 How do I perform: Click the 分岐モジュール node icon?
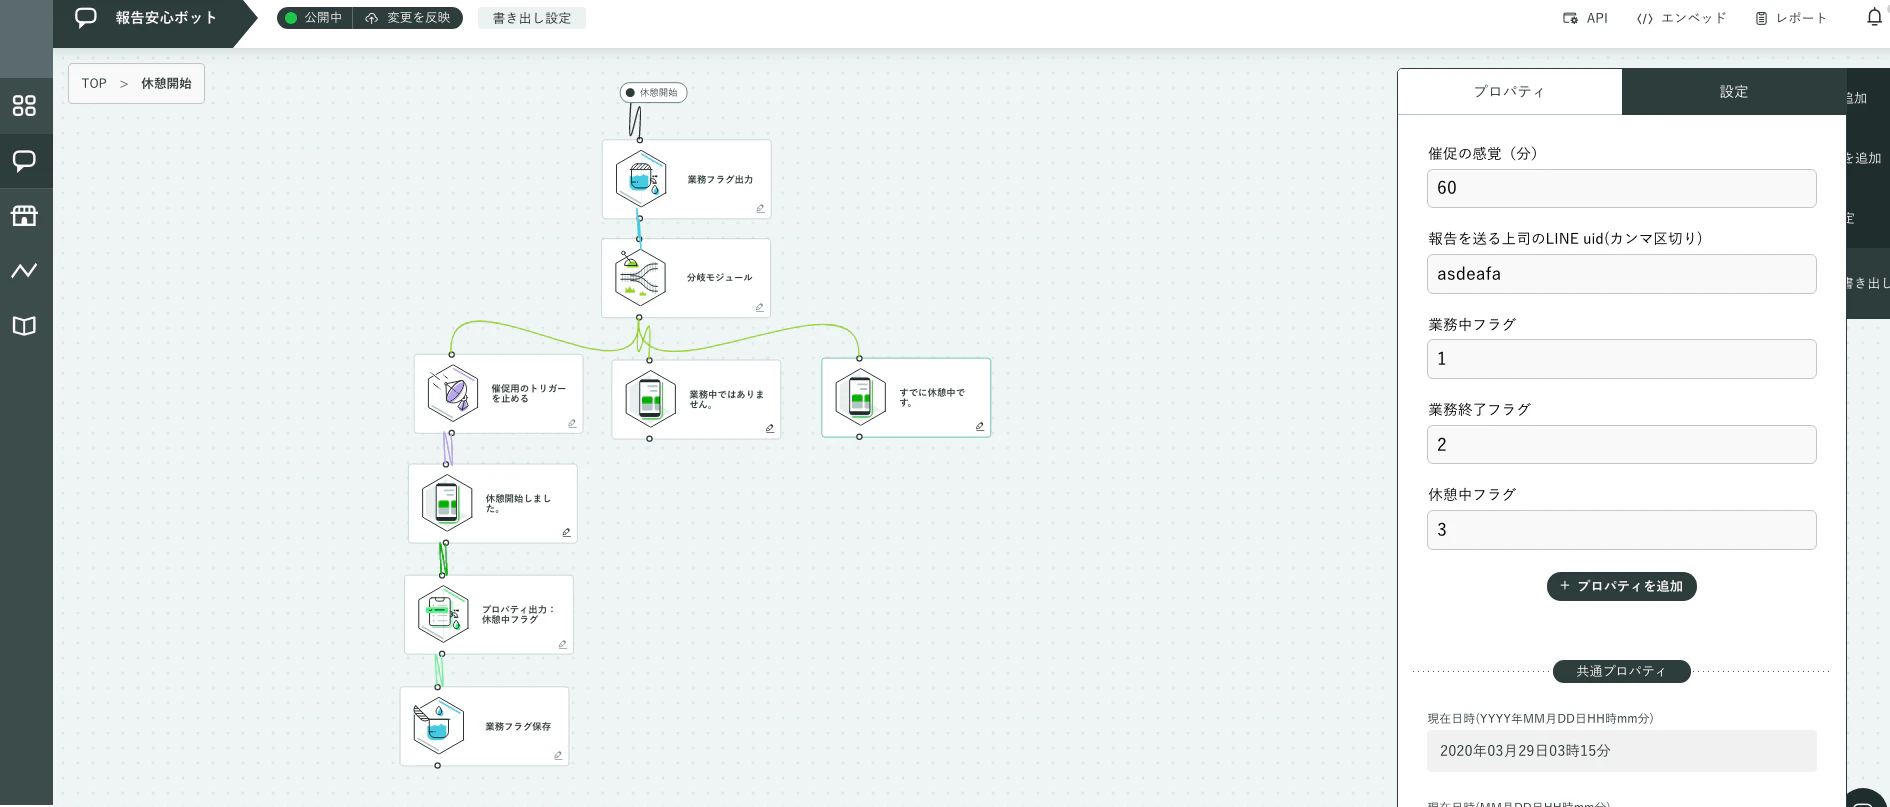pyautogui.click(x=640, y=277)
